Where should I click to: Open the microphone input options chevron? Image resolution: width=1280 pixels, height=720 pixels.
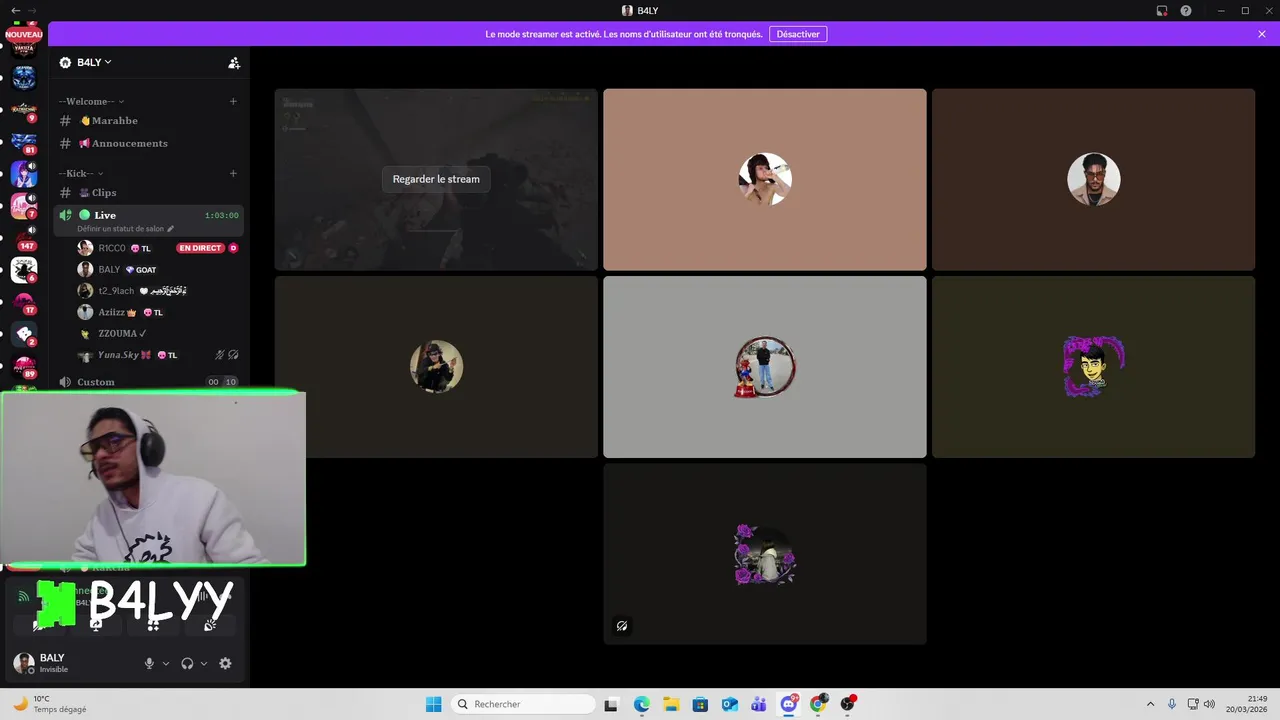pos(166,663)
